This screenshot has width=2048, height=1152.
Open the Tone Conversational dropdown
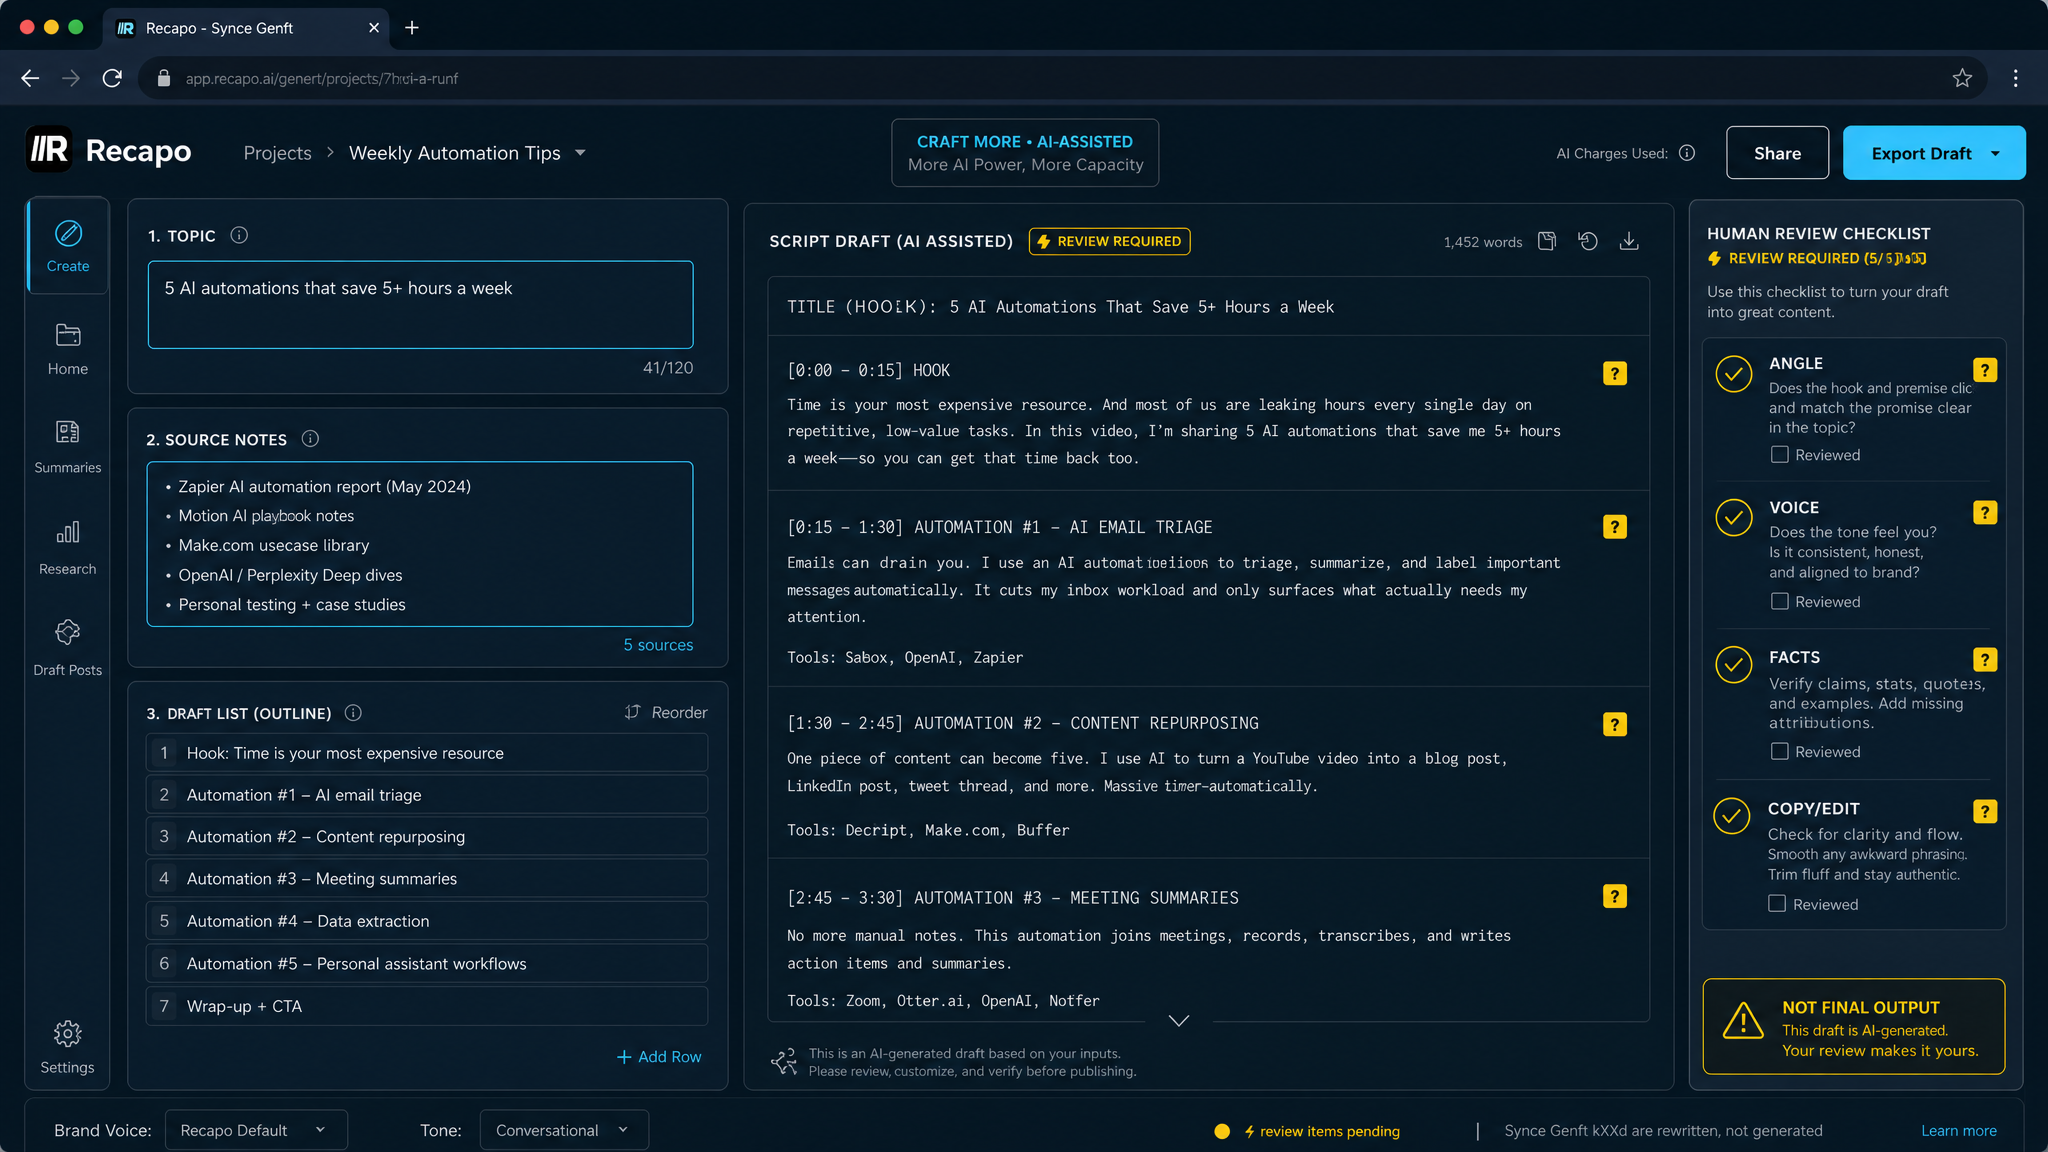pos(564,1130)
